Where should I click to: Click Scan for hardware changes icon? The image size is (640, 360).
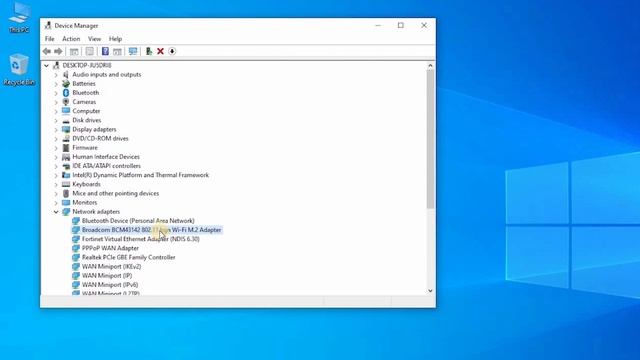[x=133, y=51]
